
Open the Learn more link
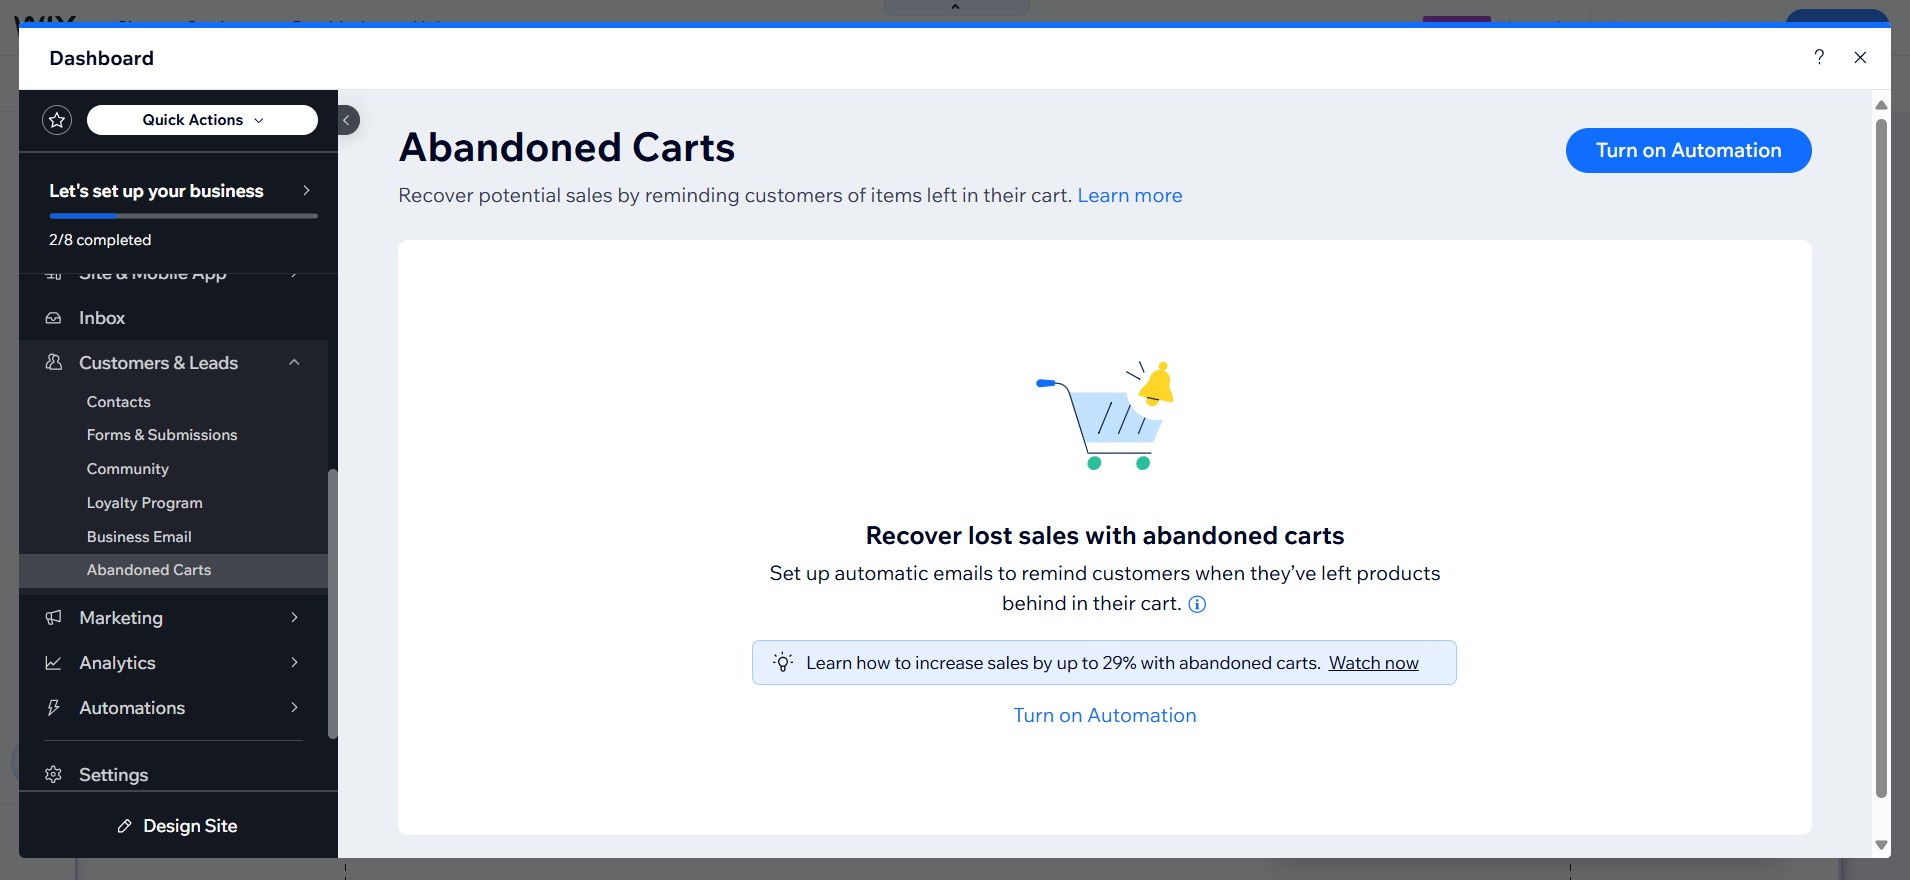coord(1129,196)
